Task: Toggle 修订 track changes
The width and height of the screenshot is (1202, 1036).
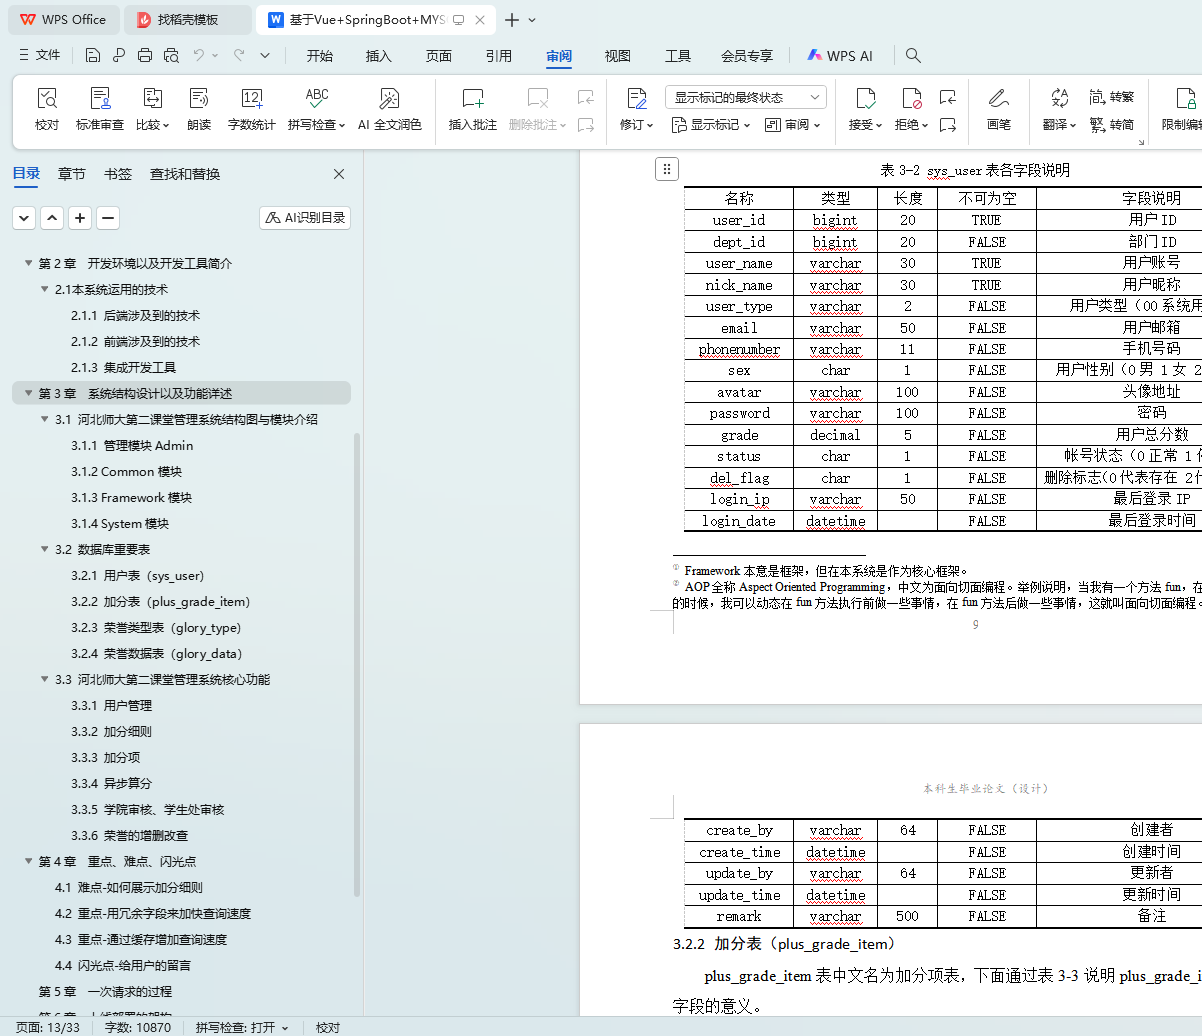Action: pyautogui.click(x=637, y=109)
